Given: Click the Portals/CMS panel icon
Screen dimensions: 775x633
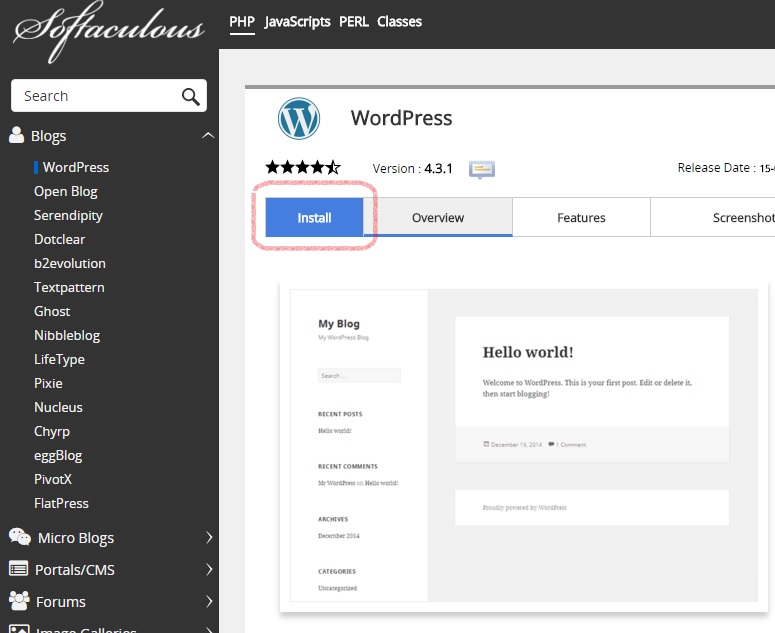Looking at the screenshot, I should 19,569.
